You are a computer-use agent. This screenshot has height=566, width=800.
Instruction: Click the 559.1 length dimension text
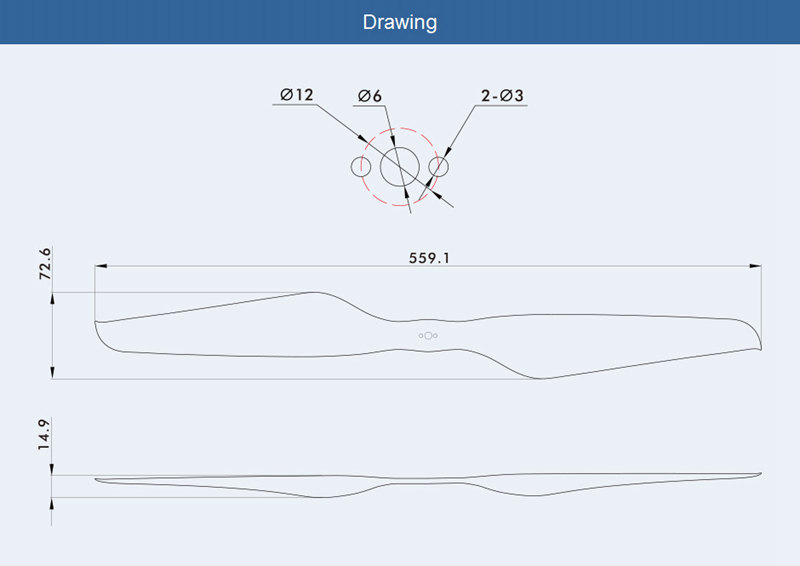429,257
